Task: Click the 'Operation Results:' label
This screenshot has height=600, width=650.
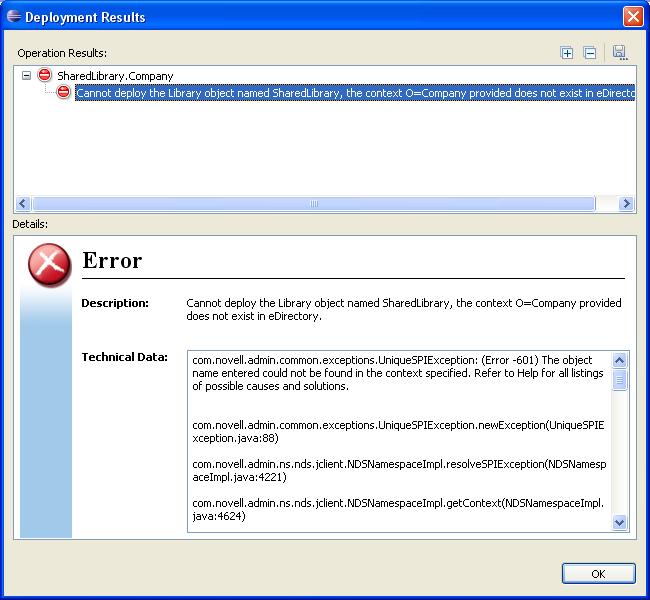Action: point(62,53)
